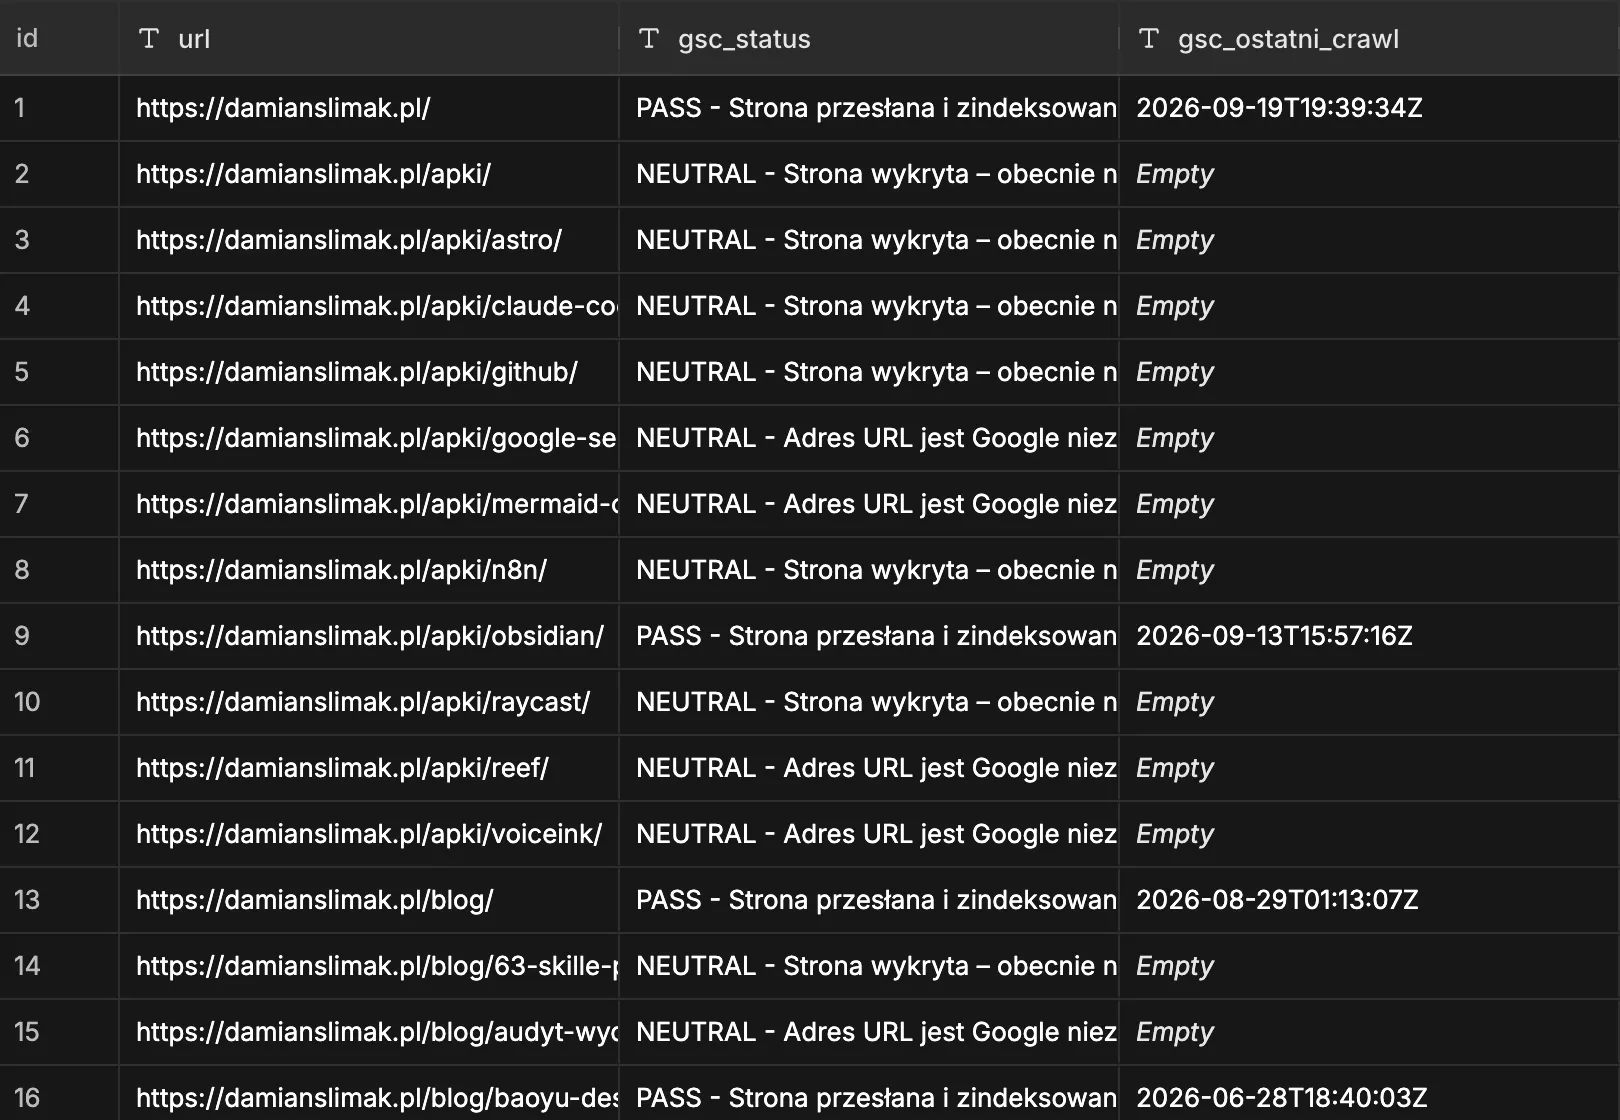The image size is (1620, 1120).
Task: Click the url cell containing /apki/google-se
Action: 369,438
